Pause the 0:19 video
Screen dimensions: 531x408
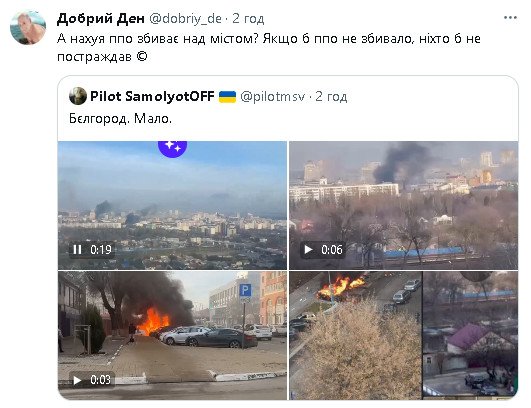tap(77, 250)
